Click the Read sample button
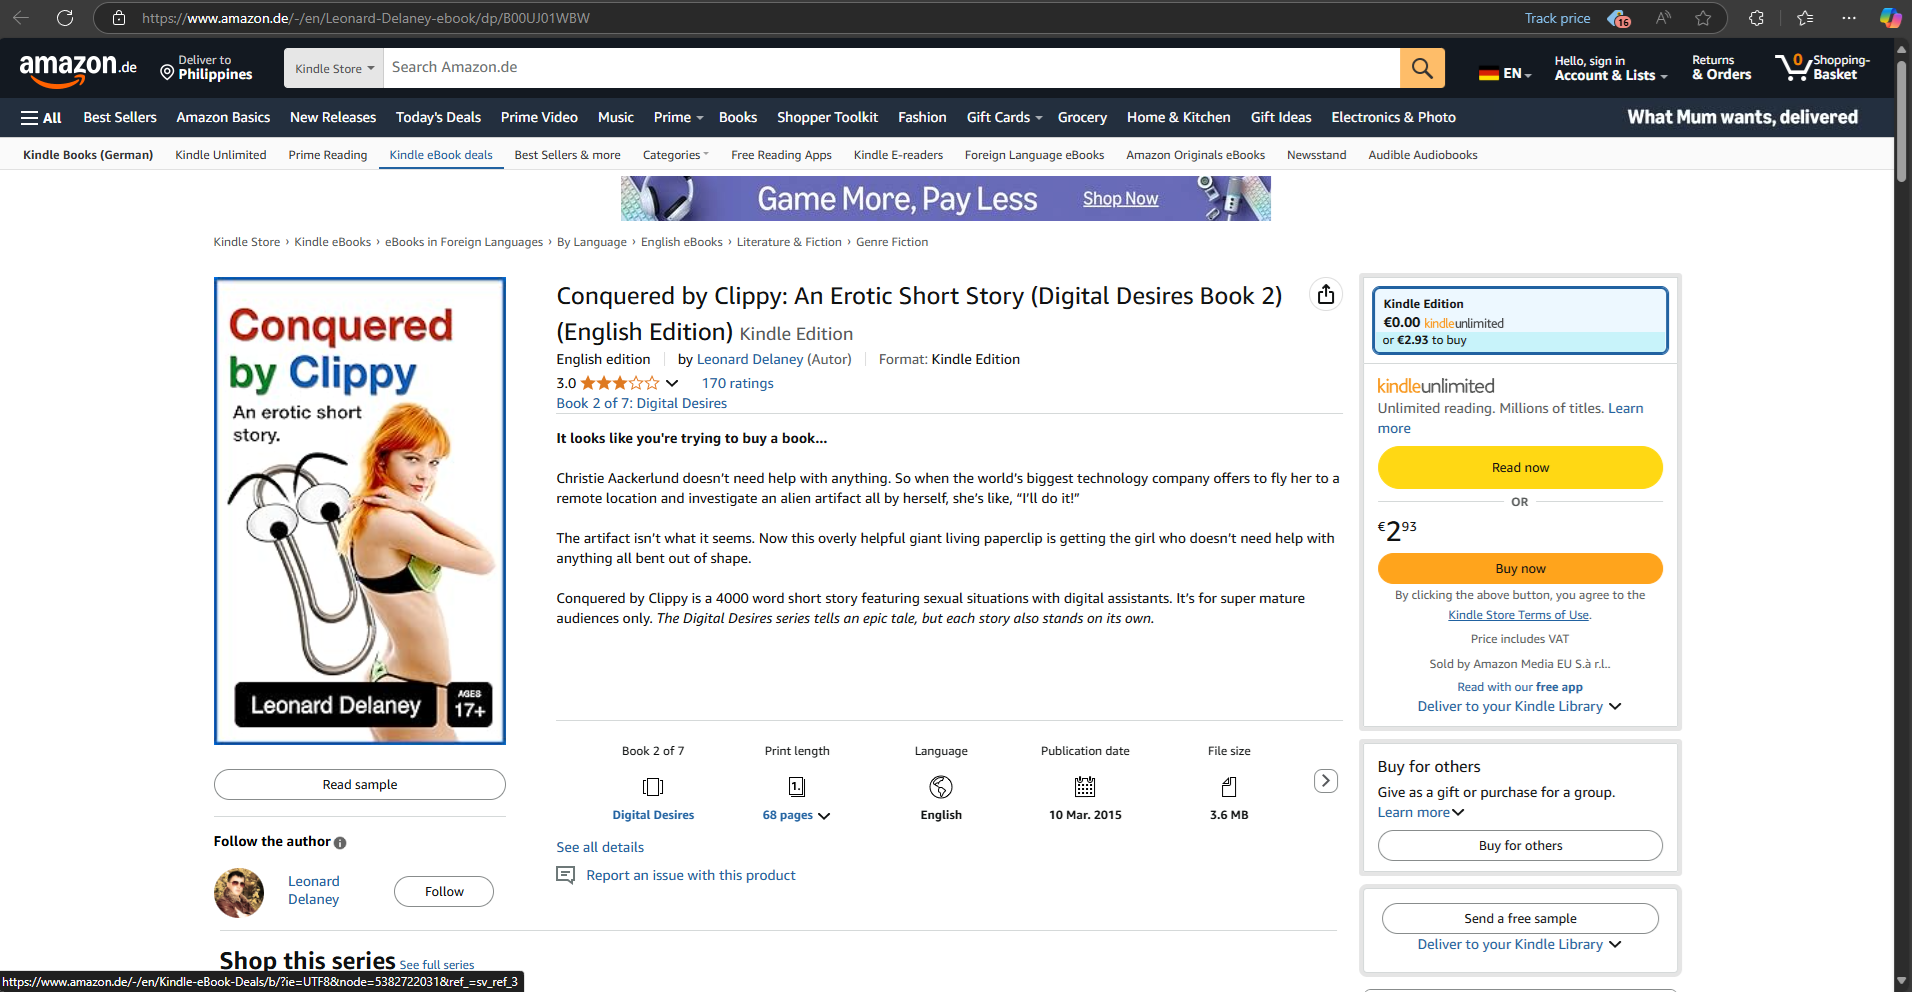1912x992 pixels. click(360, 784)
